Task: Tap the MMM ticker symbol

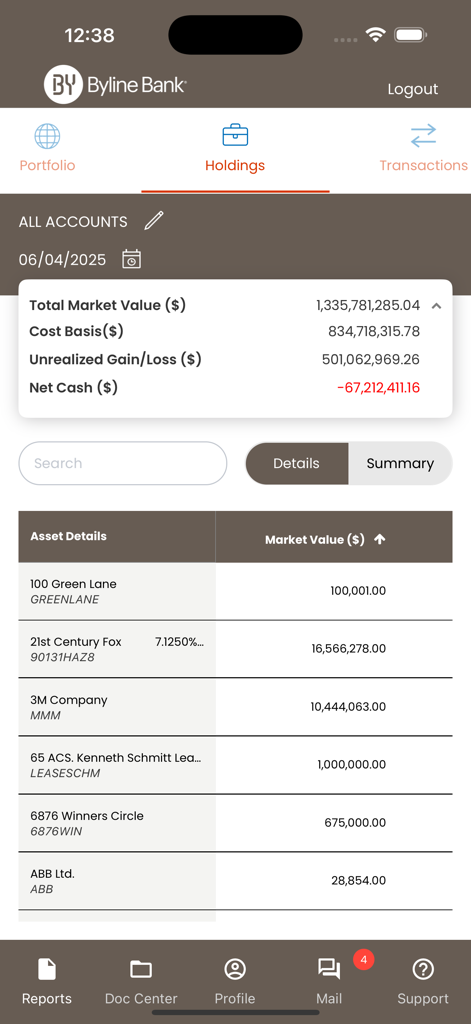Action: point(45,716)
